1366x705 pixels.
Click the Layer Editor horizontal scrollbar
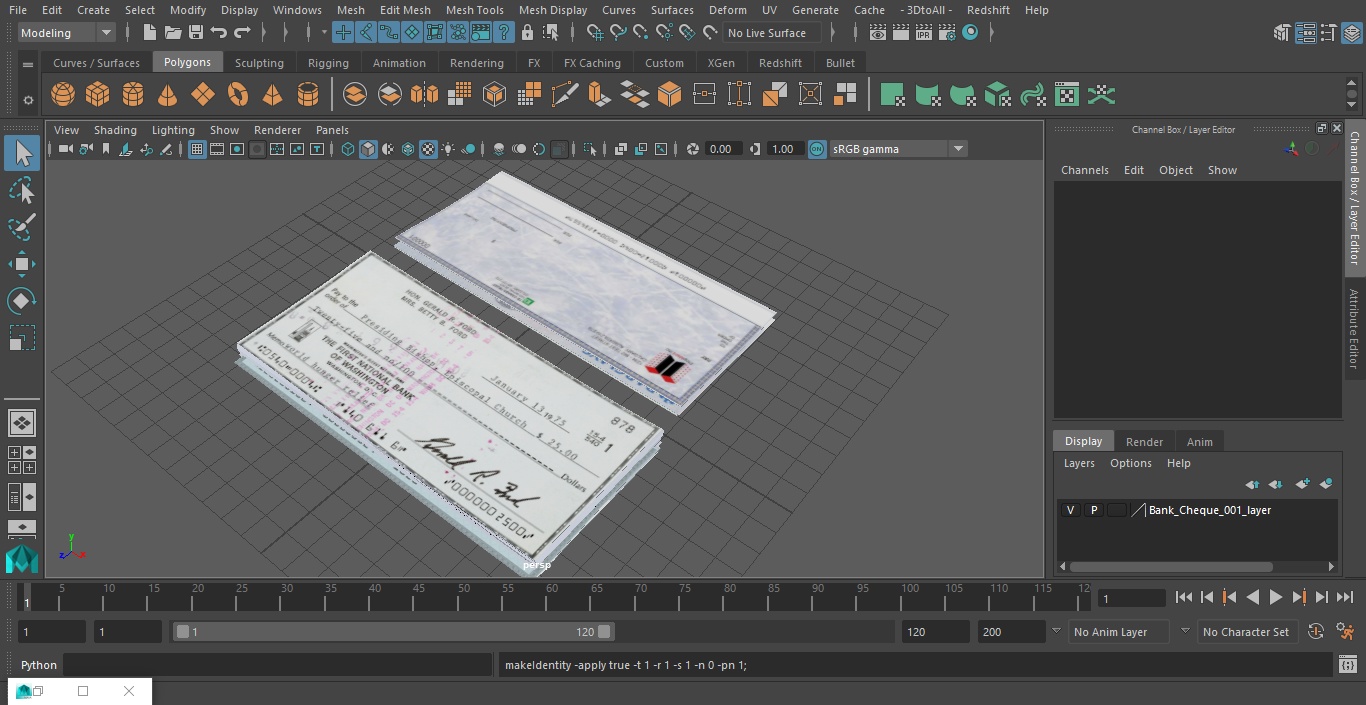[x=1172, y=566]
